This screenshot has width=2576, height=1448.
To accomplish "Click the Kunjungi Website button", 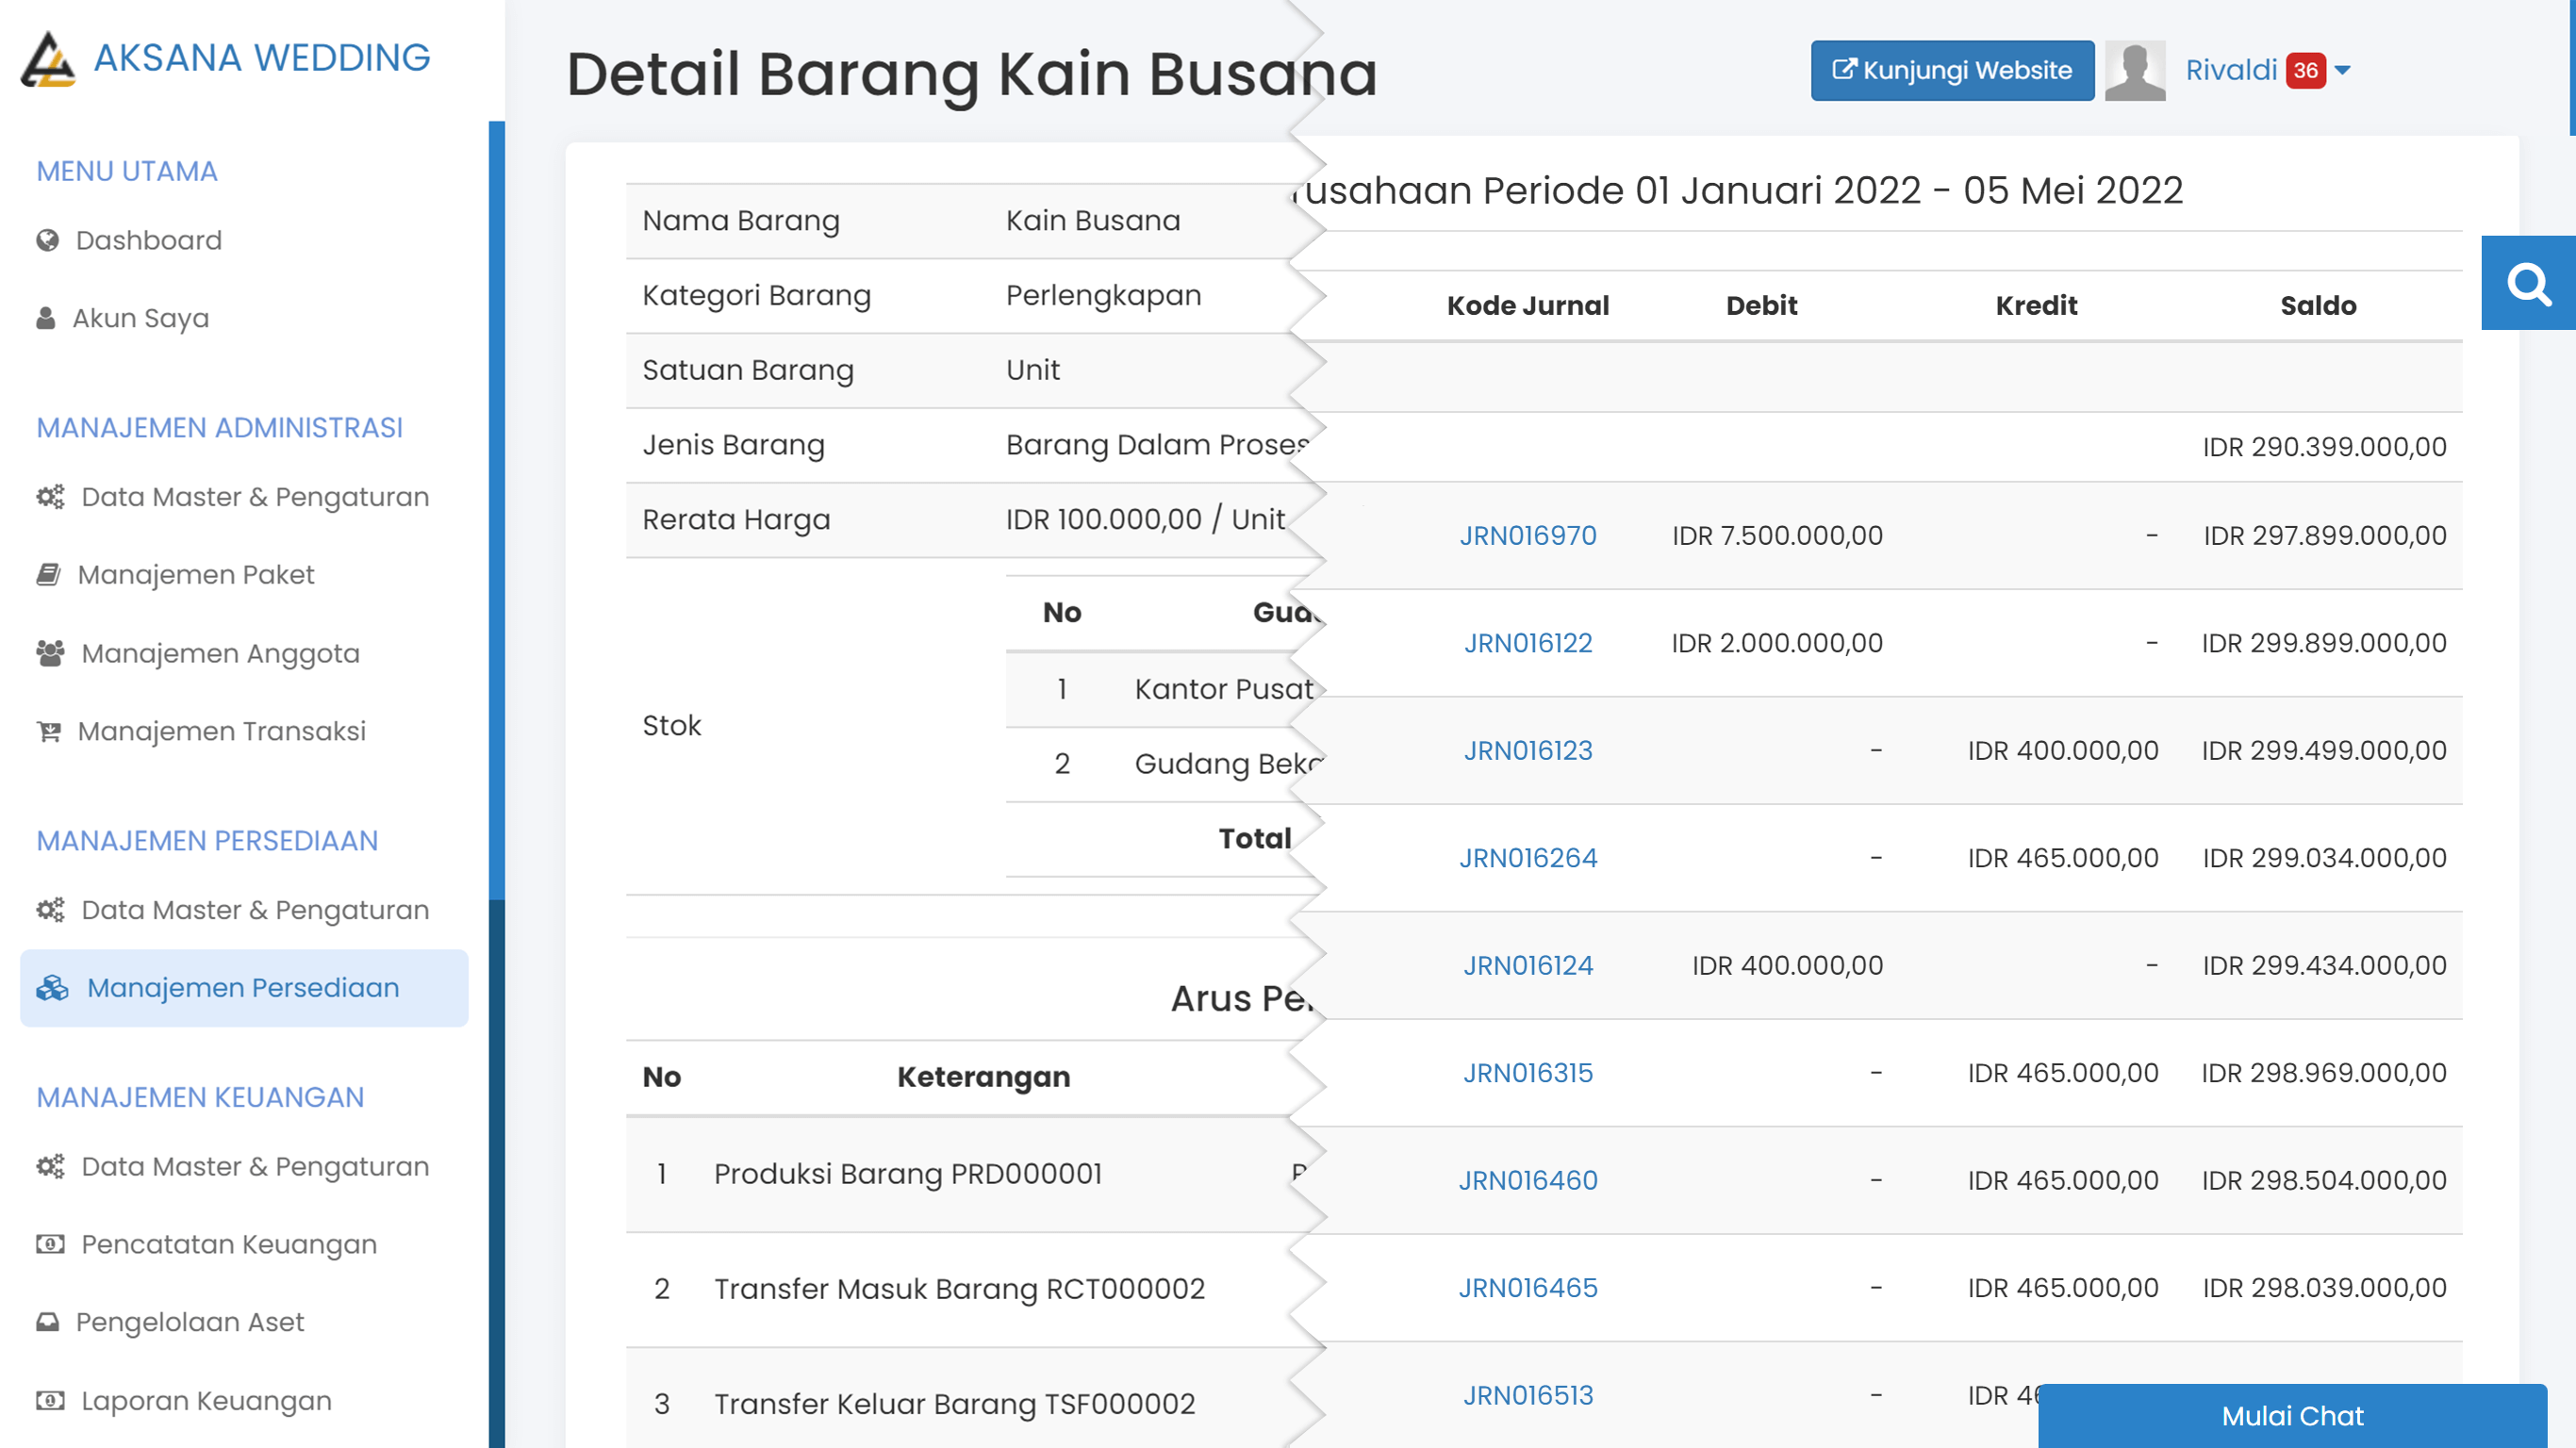I will pyautogui.click(x=1952, y=70).
